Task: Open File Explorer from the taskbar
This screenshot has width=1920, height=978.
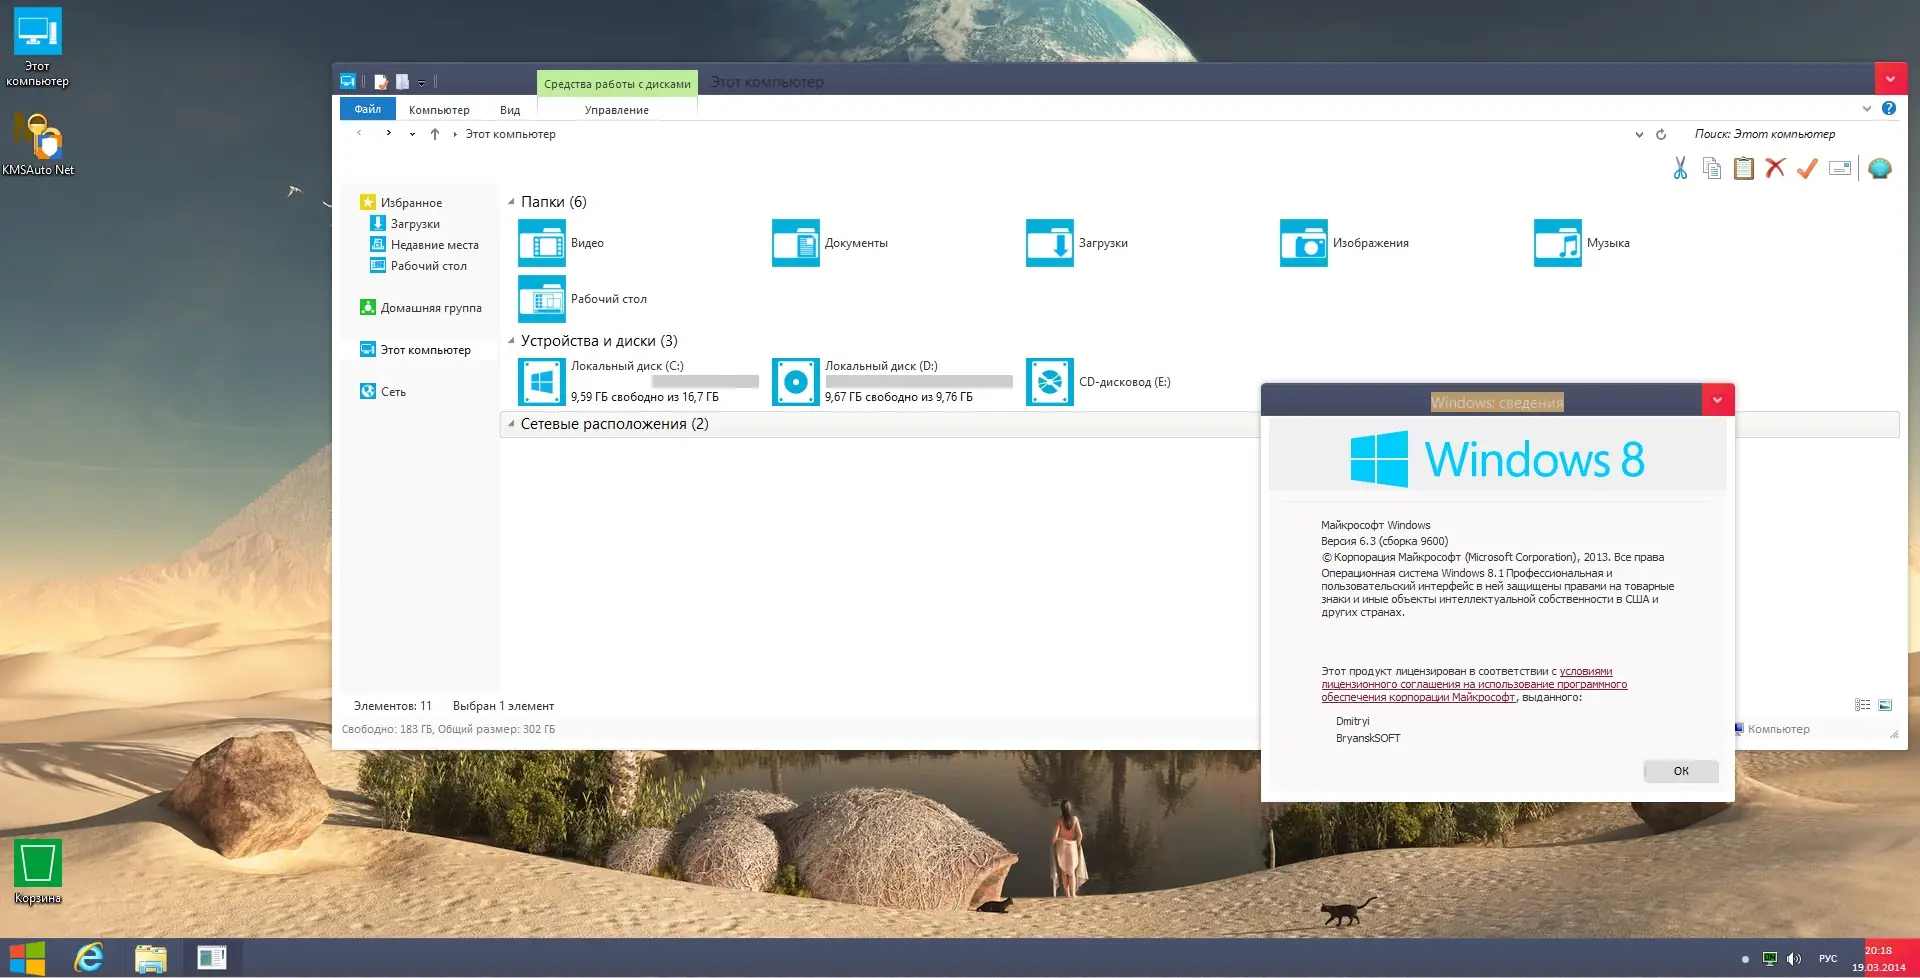Action: [x=151, y=958]
